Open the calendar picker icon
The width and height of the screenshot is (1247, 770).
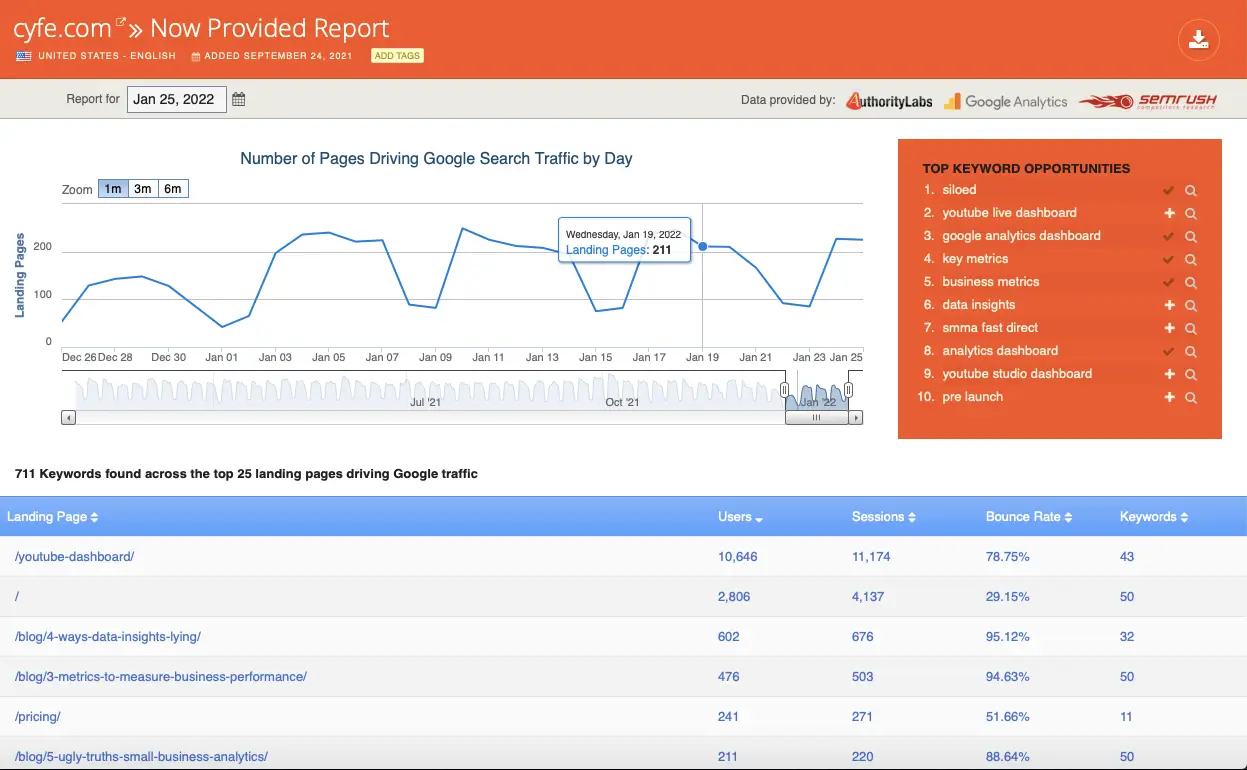(x=238, y=99)
